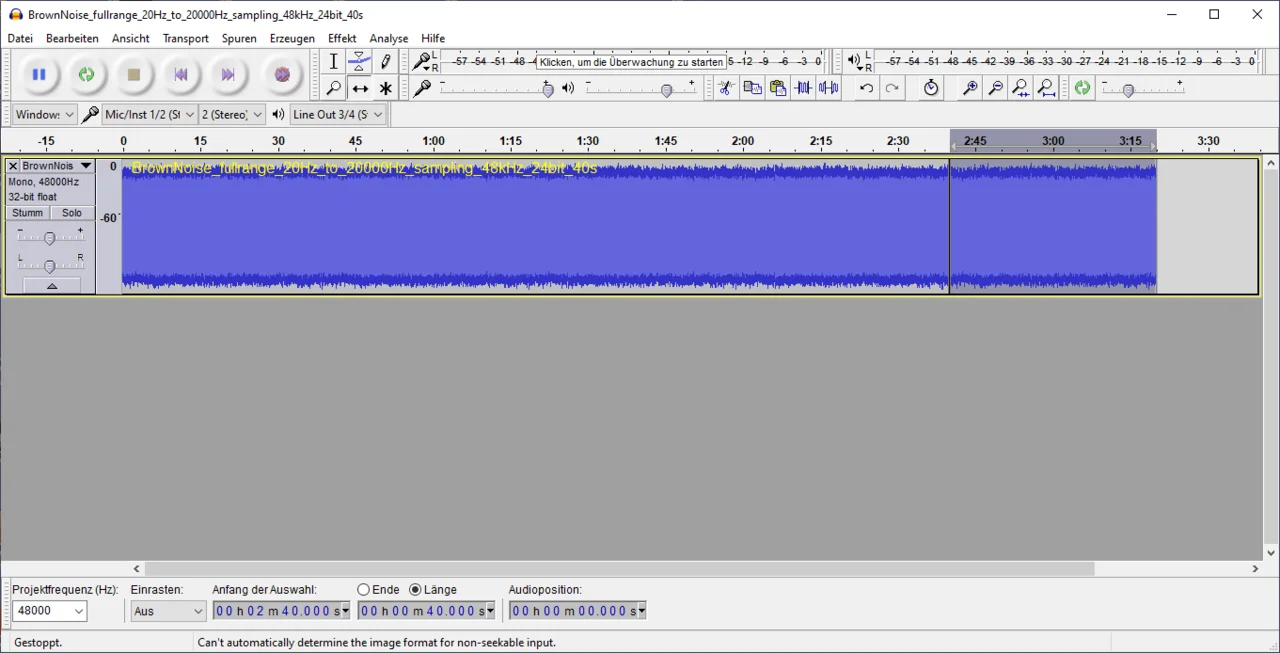Toggle Solo on the BrownNoise track

point(72,213)
